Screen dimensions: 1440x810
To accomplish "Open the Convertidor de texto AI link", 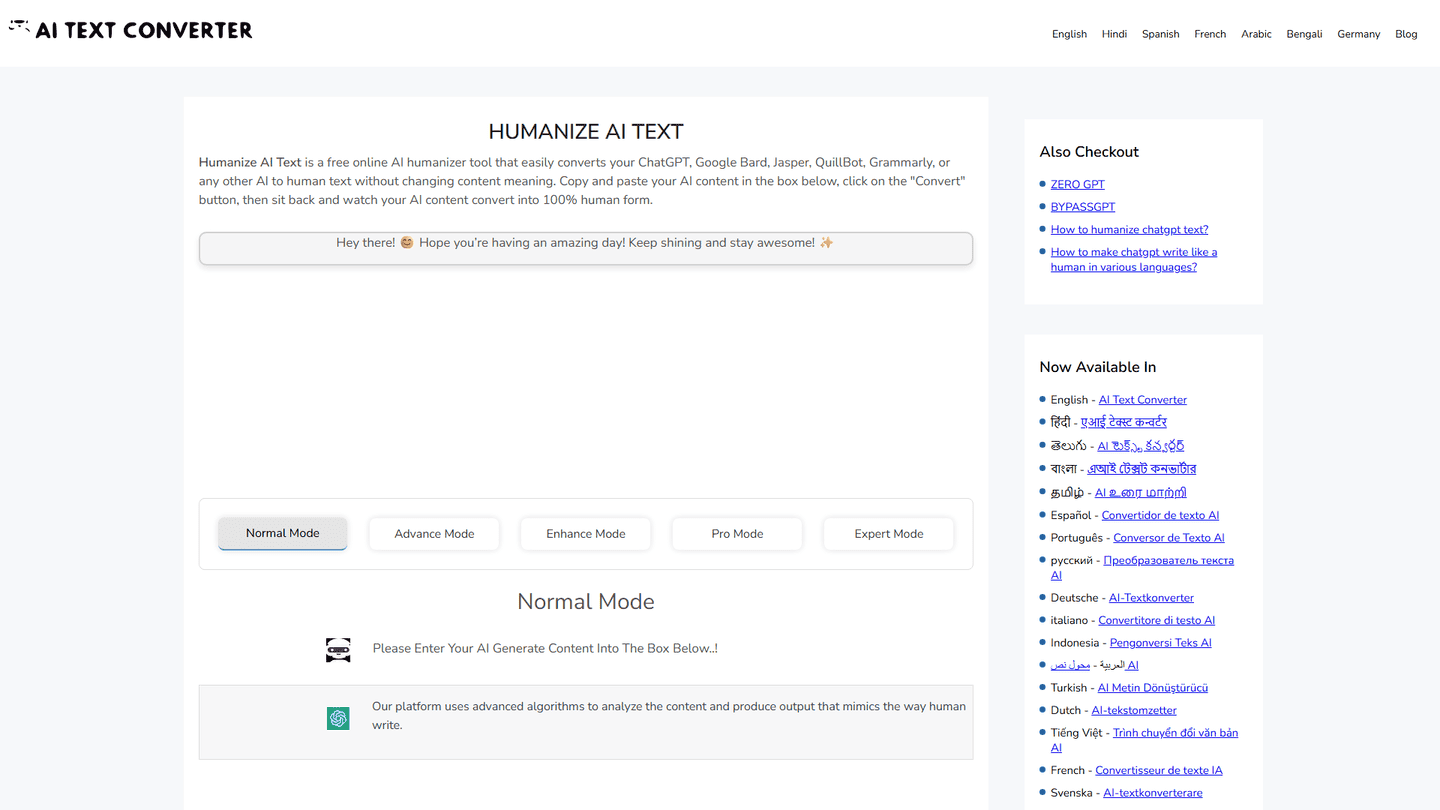I will tap(1160, 515).
